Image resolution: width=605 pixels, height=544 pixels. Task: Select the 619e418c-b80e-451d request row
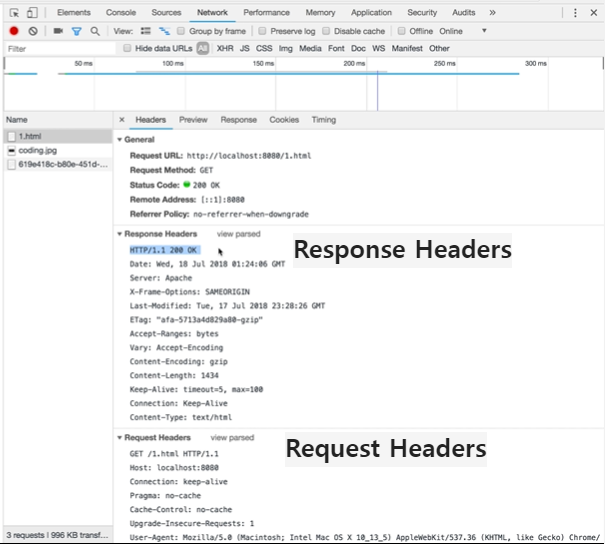(58, 164)
